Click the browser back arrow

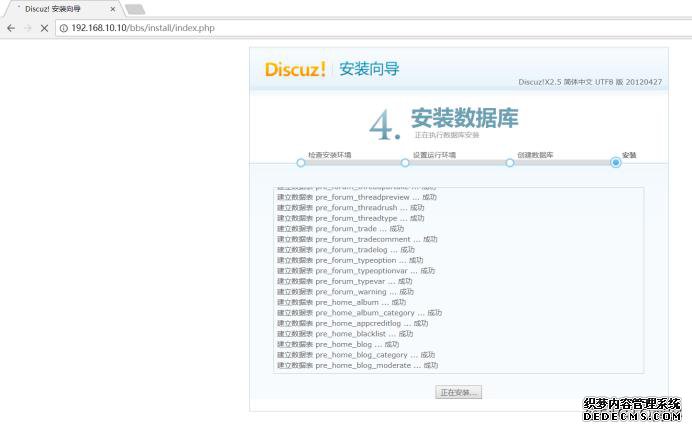tap(11, 28)
